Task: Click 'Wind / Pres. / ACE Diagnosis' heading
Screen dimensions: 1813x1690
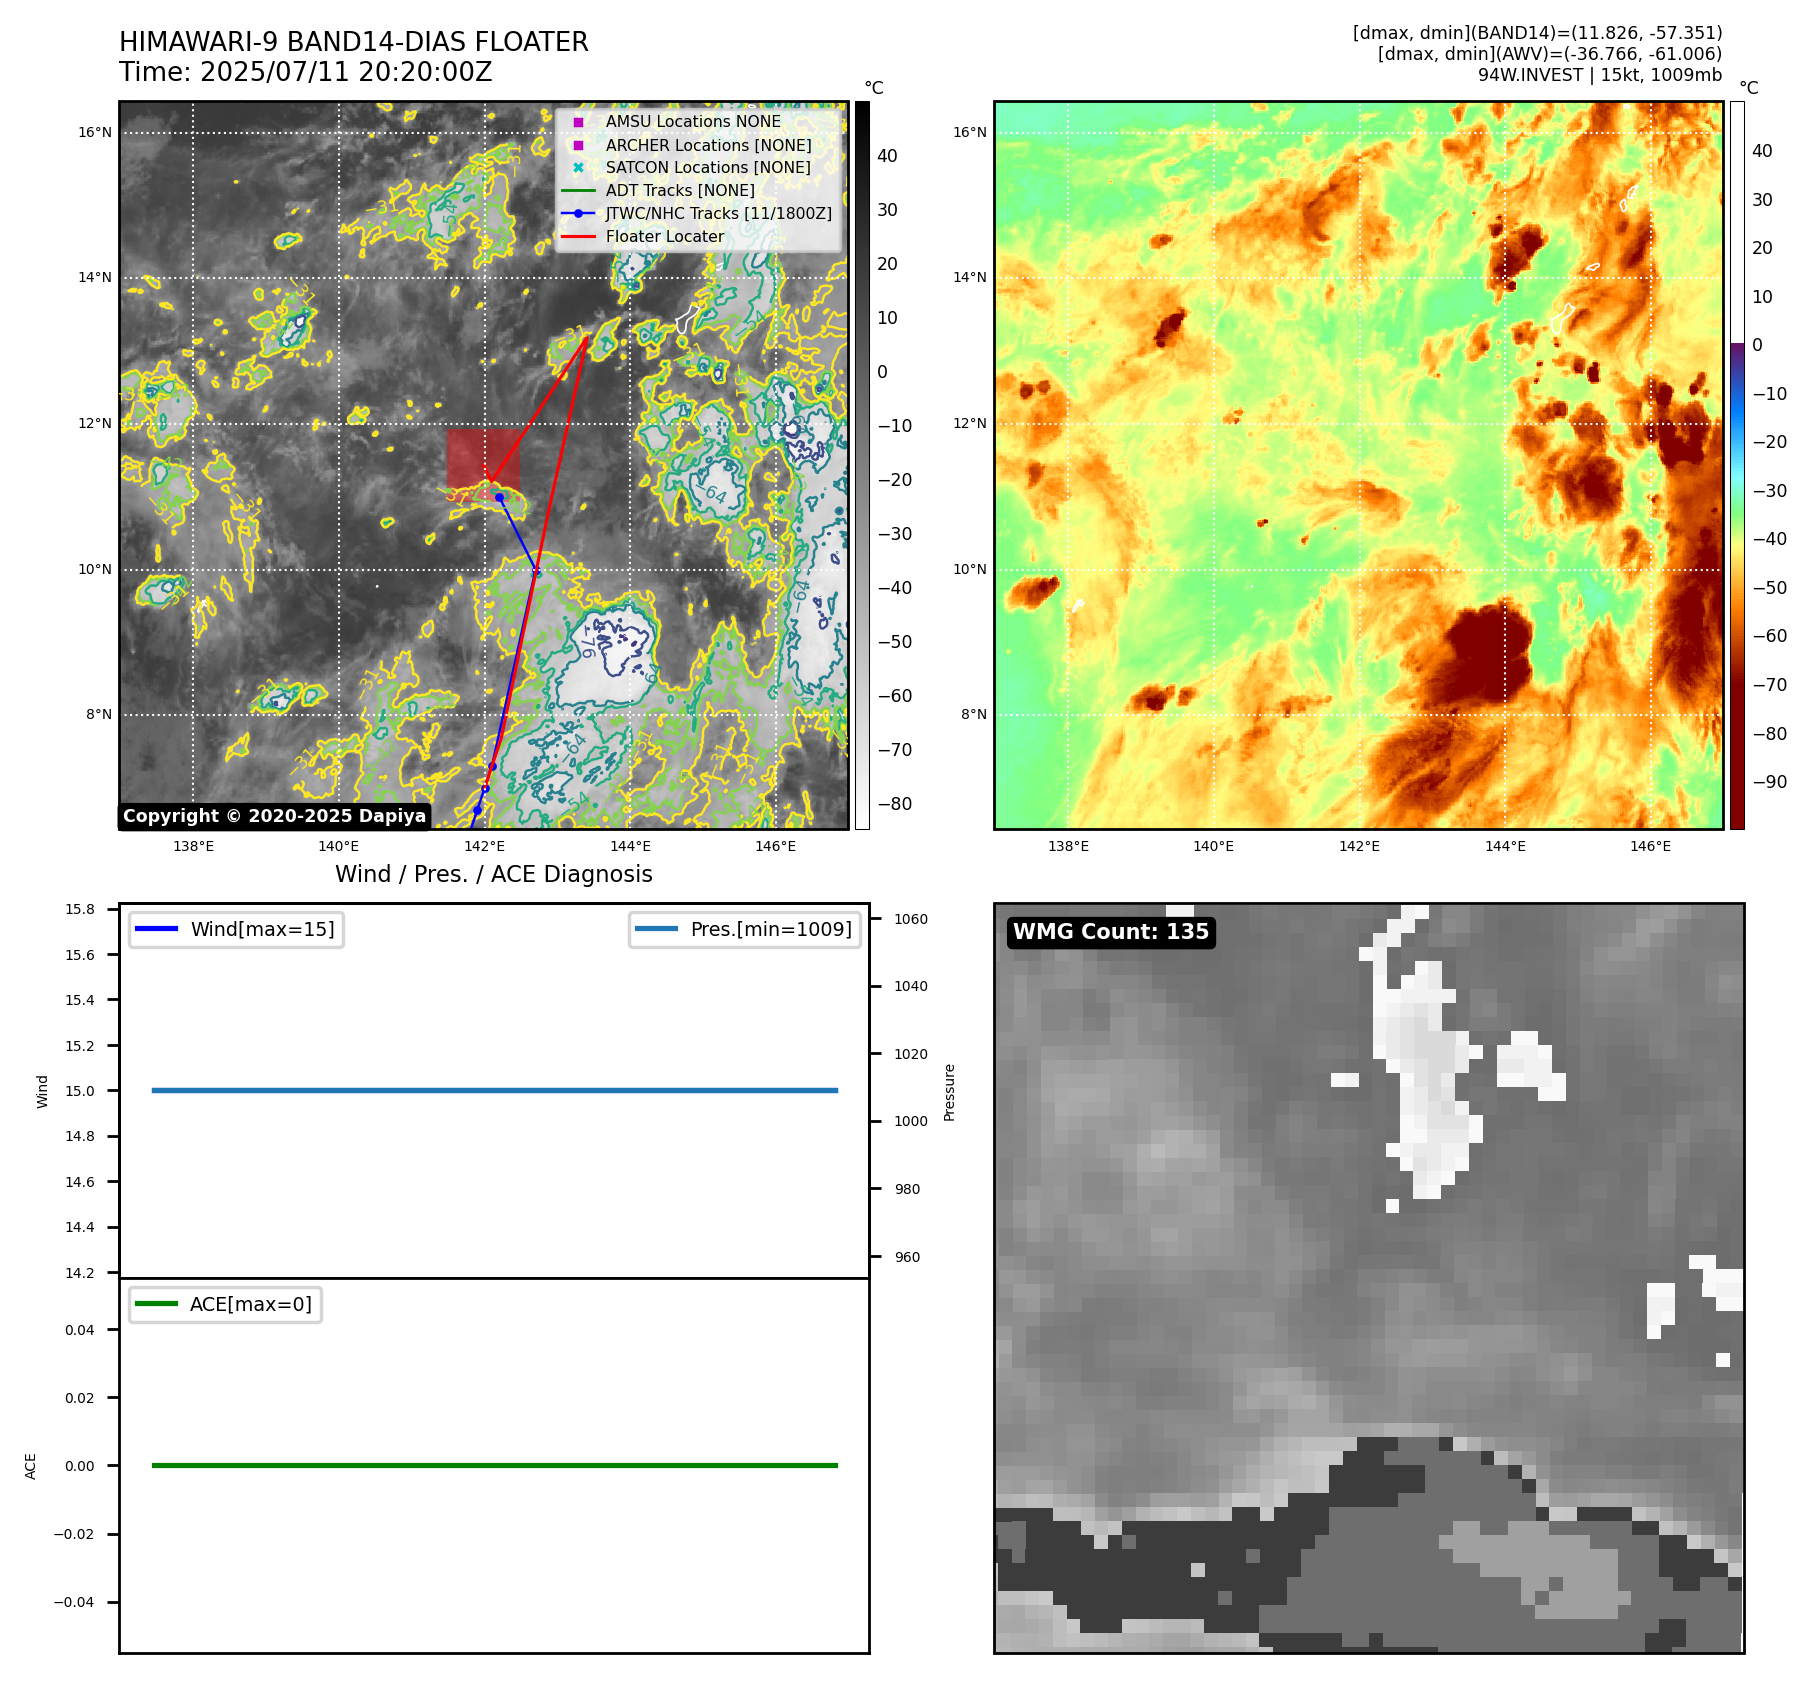Action: click(x=494, y=874)
